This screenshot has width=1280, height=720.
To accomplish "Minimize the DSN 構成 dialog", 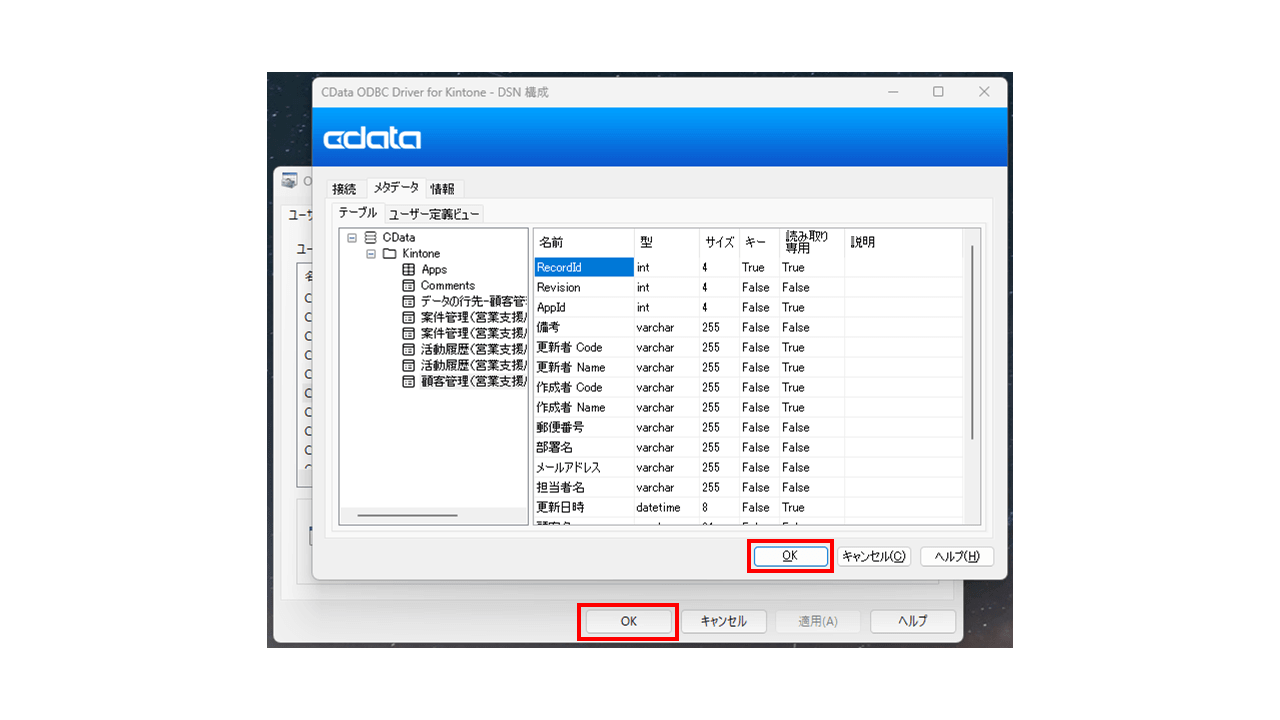I will [x=892, y=92].
